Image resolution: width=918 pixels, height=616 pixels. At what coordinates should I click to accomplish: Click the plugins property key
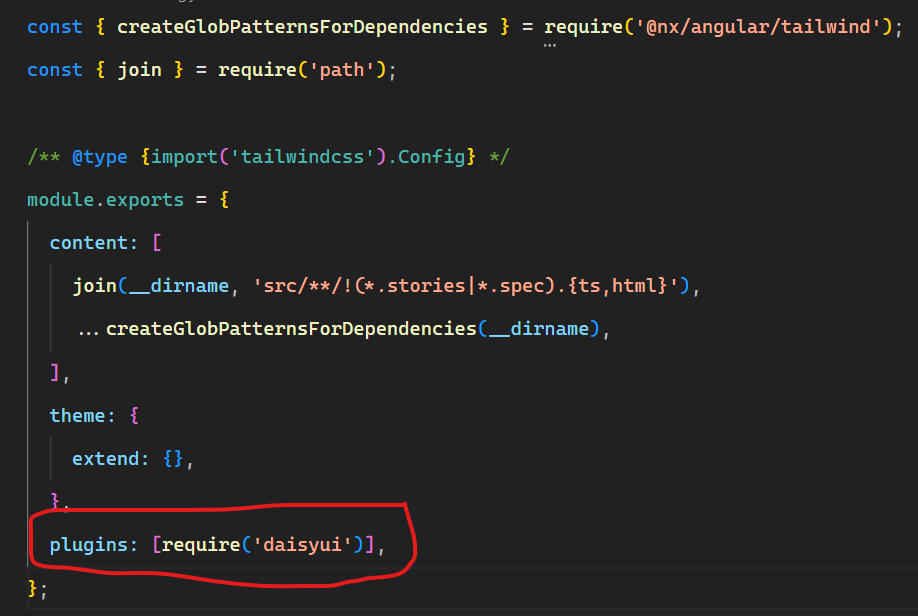tap(88, 545)
